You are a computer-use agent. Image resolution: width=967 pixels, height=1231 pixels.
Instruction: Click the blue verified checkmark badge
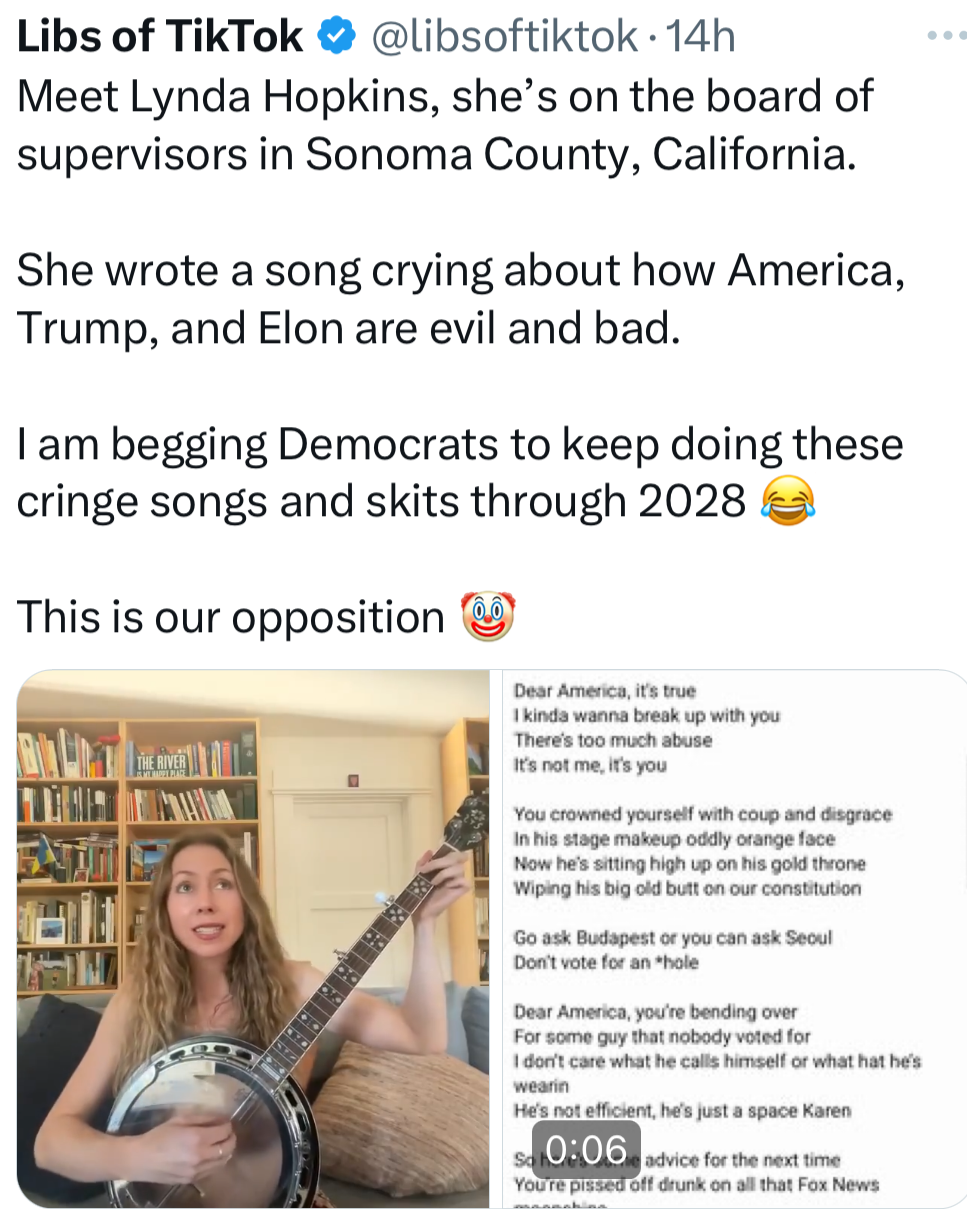(336, 37)
